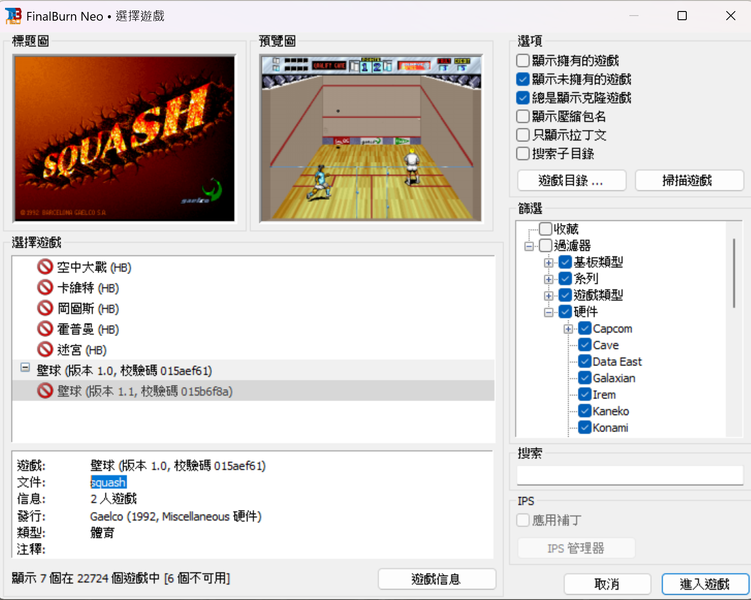Uncheck the 系列 filter checkbox
Screen dimensions: 751x600
(565, 279)
